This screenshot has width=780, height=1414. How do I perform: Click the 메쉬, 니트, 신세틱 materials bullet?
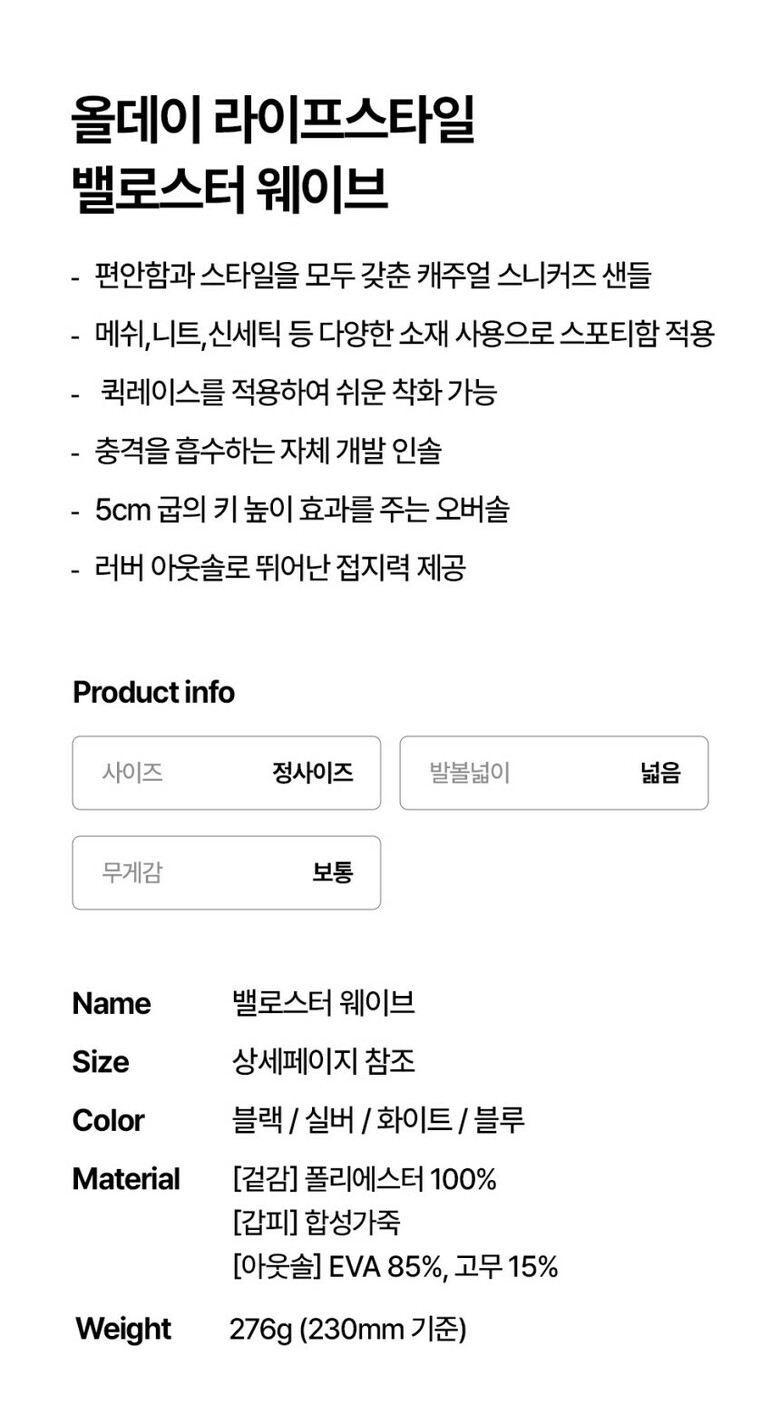click(404, 333)
